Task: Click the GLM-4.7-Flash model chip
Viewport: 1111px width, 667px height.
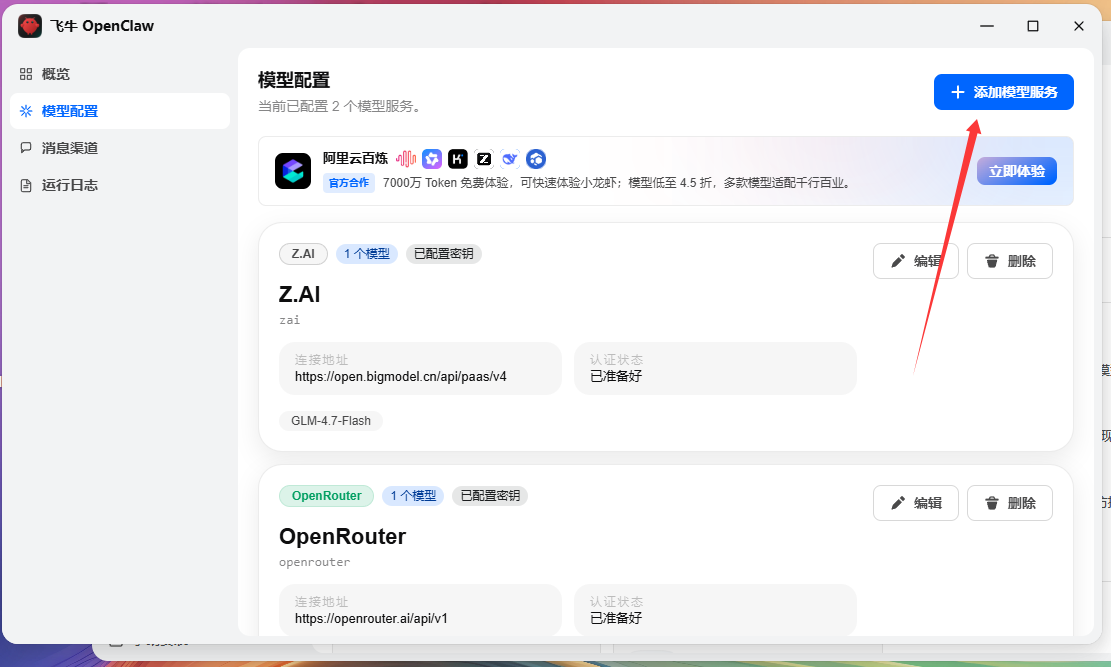Action: click(331, 421)
